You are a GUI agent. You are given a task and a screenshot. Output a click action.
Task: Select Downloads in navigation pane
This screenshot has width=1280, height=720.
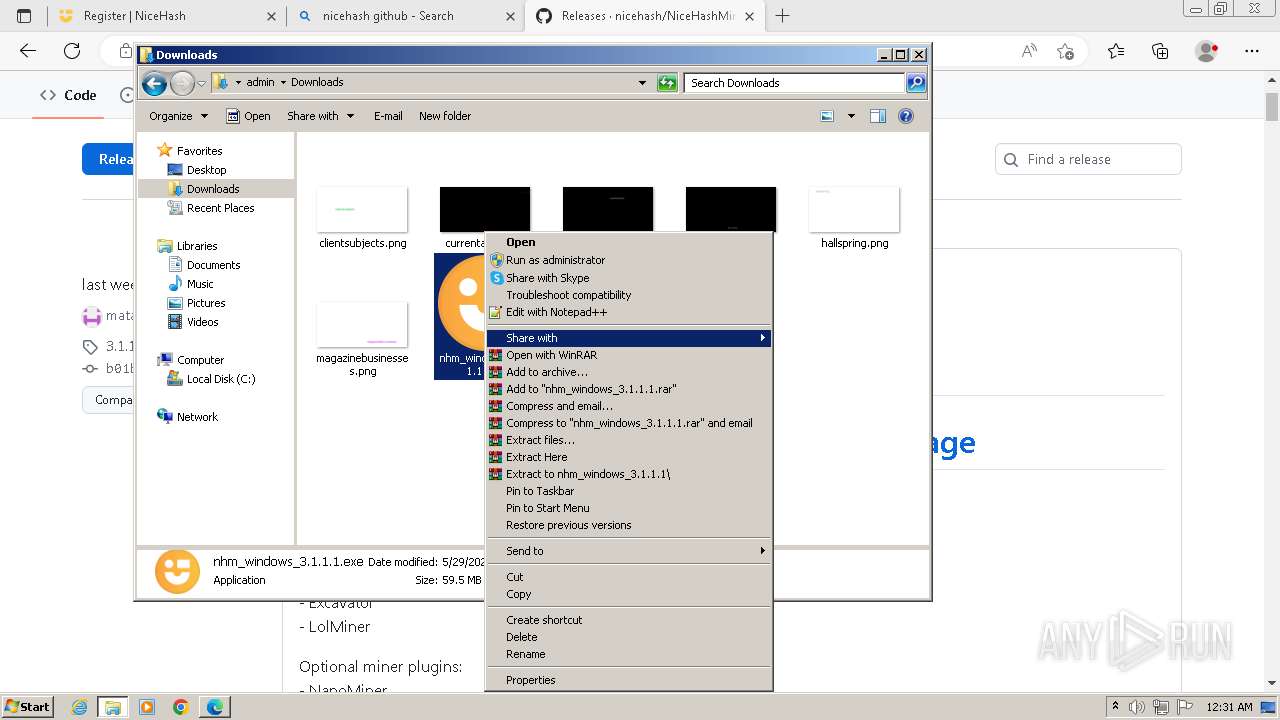(x=213, y=189)
